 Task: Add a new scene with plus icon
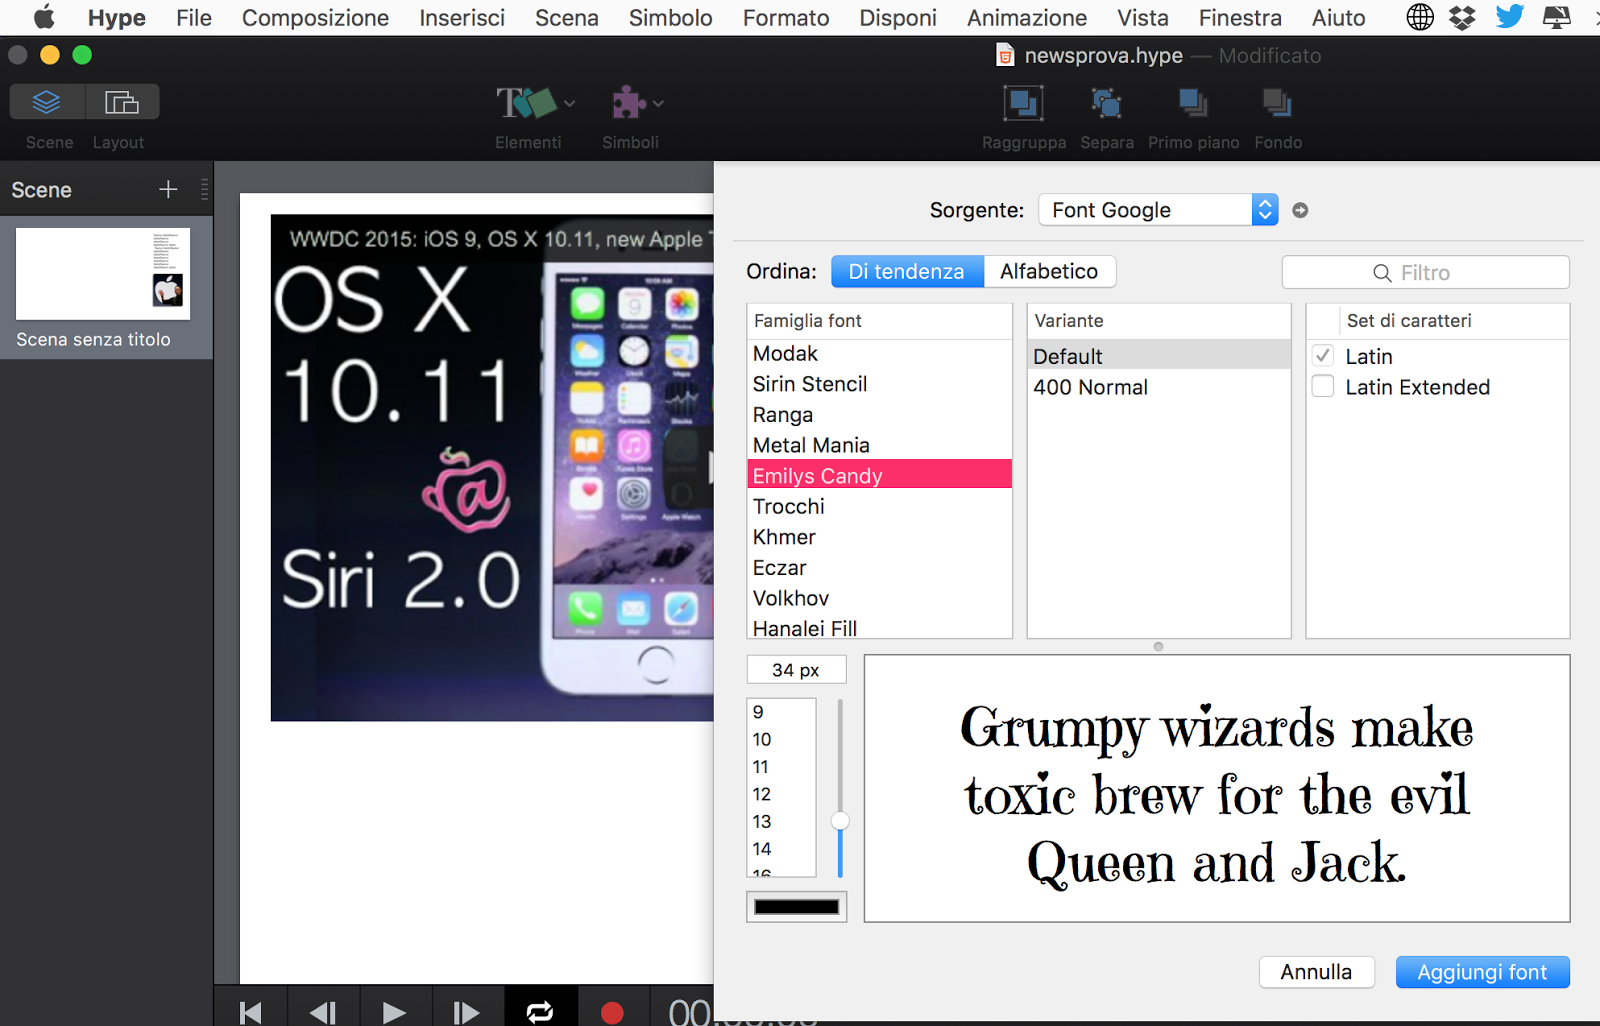[x=168, y=189]
